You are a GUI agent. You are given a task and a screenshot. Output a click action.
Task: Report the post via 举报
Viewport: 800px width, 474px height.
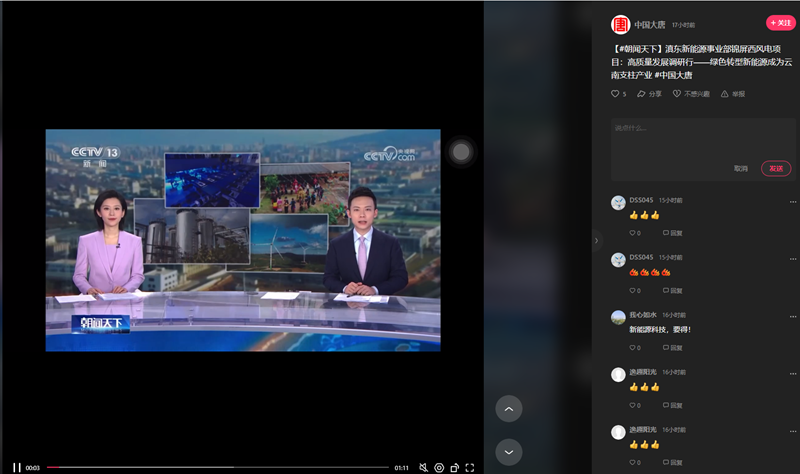tap(732, 94)
